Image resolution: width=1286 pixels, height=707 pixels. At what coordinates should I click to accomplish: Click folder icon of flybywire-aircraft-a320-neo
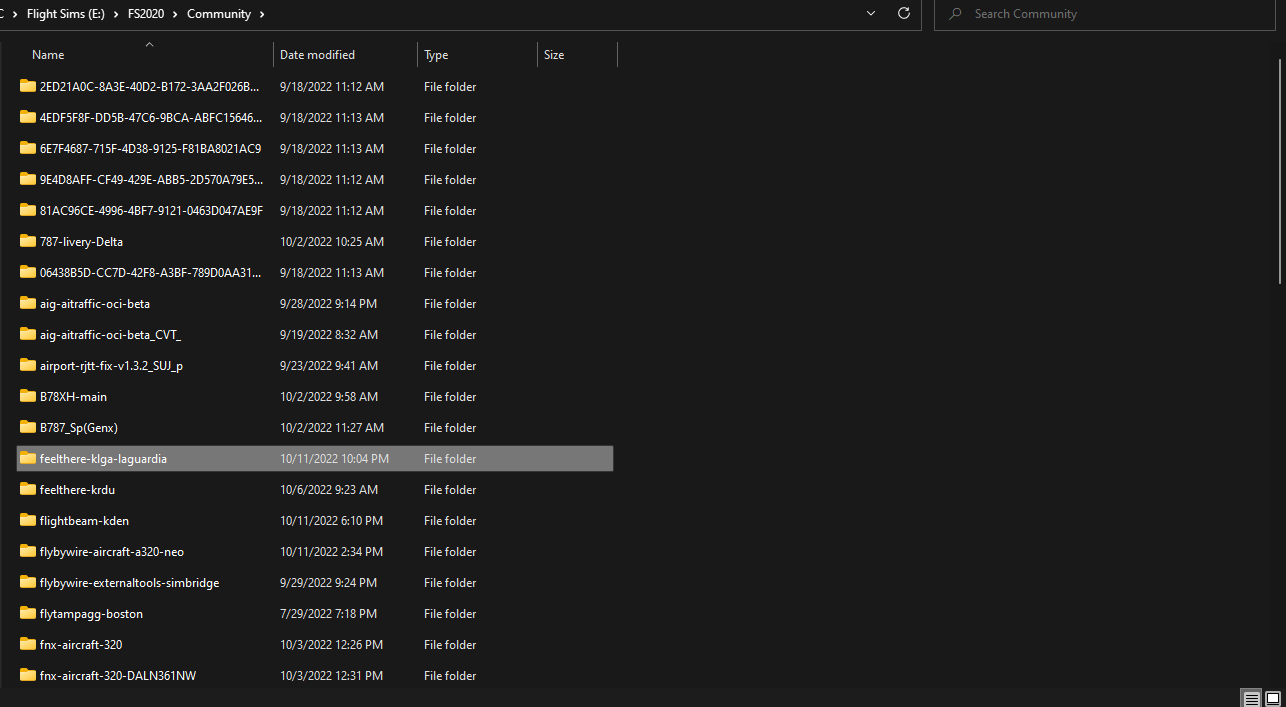click(x=28, y=551)
